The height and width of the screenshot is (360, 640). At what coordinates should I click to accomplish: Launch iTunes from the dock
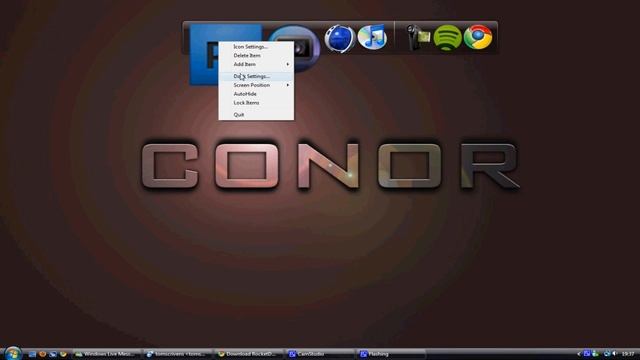372,37
